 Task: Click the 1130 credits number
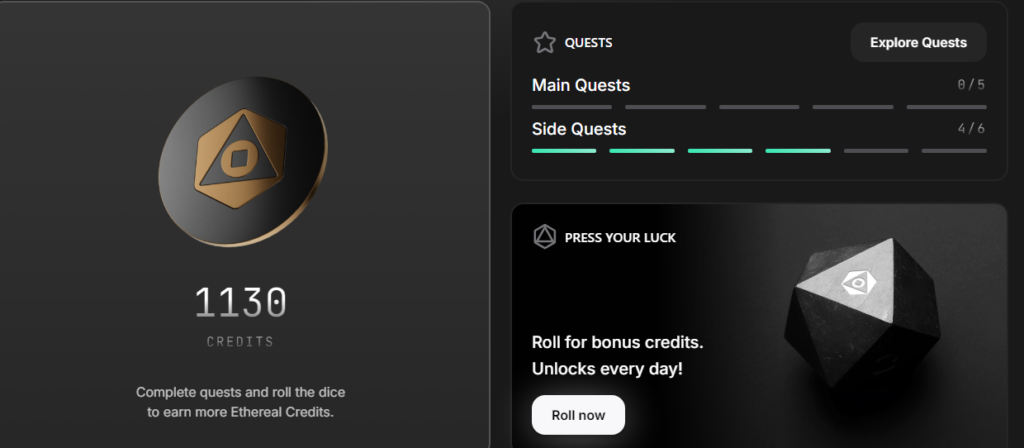pyautogui.click(x=241, y=303)
